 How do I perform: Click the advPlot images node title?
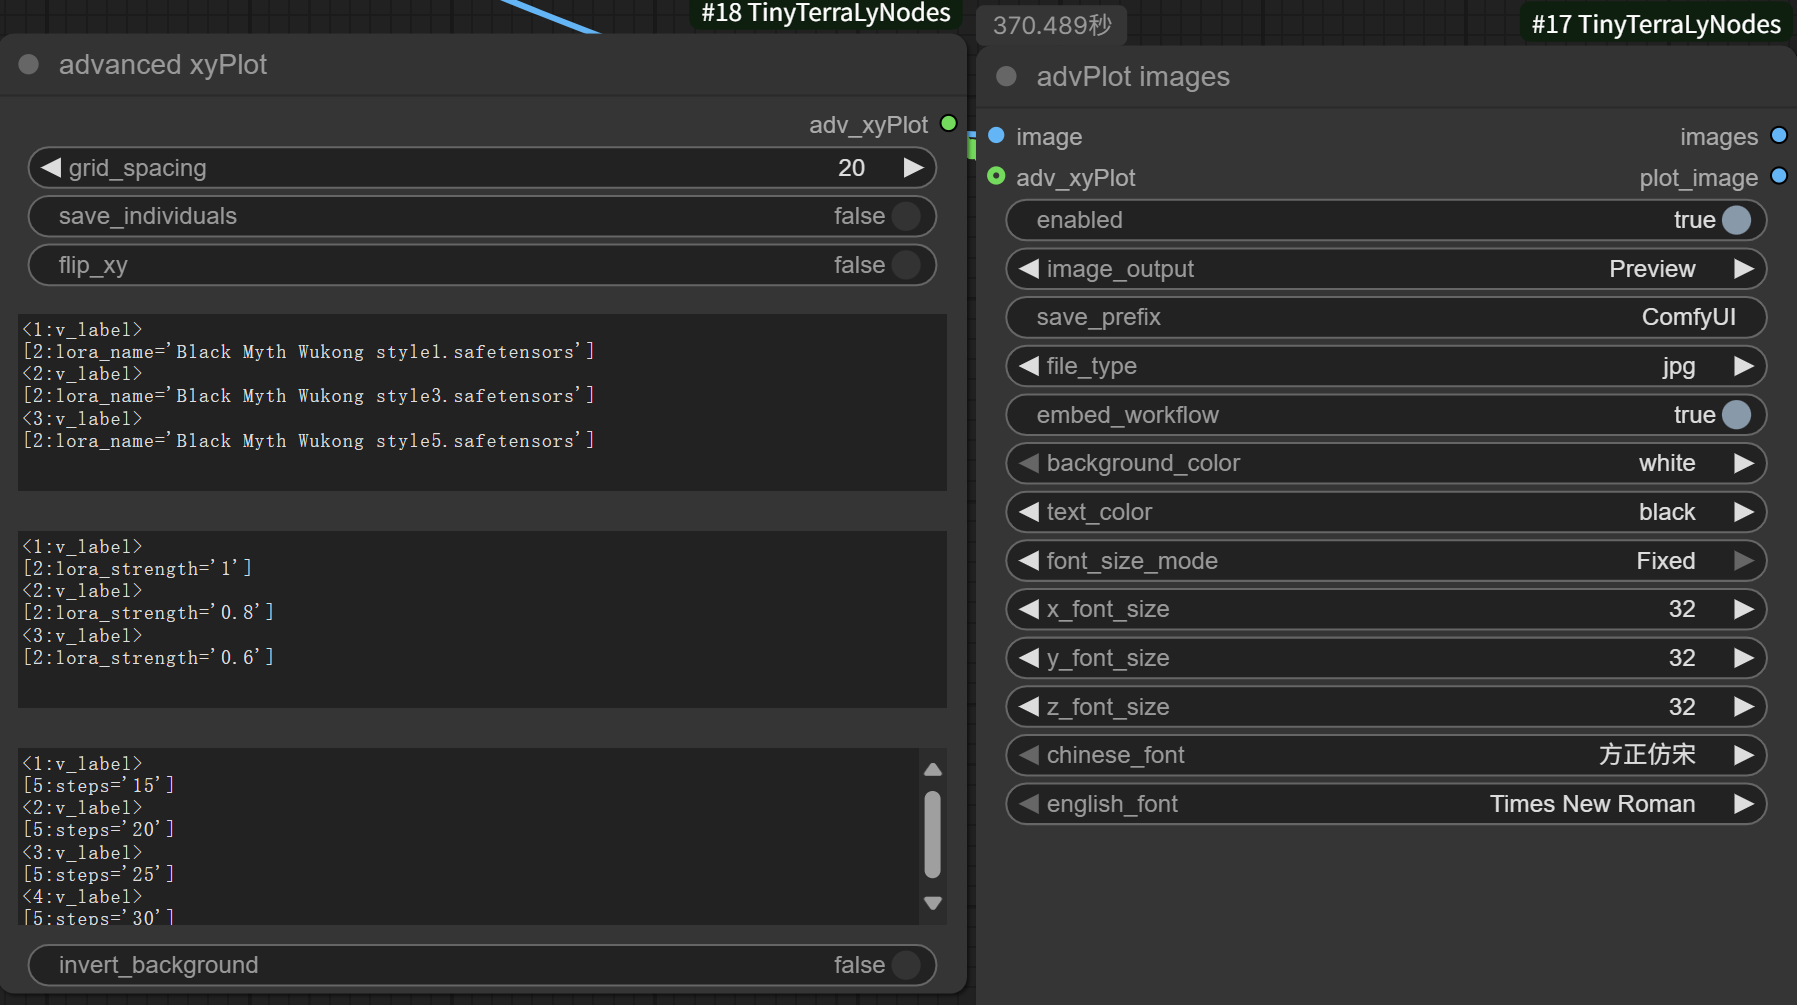click(x=1133, y=76)
